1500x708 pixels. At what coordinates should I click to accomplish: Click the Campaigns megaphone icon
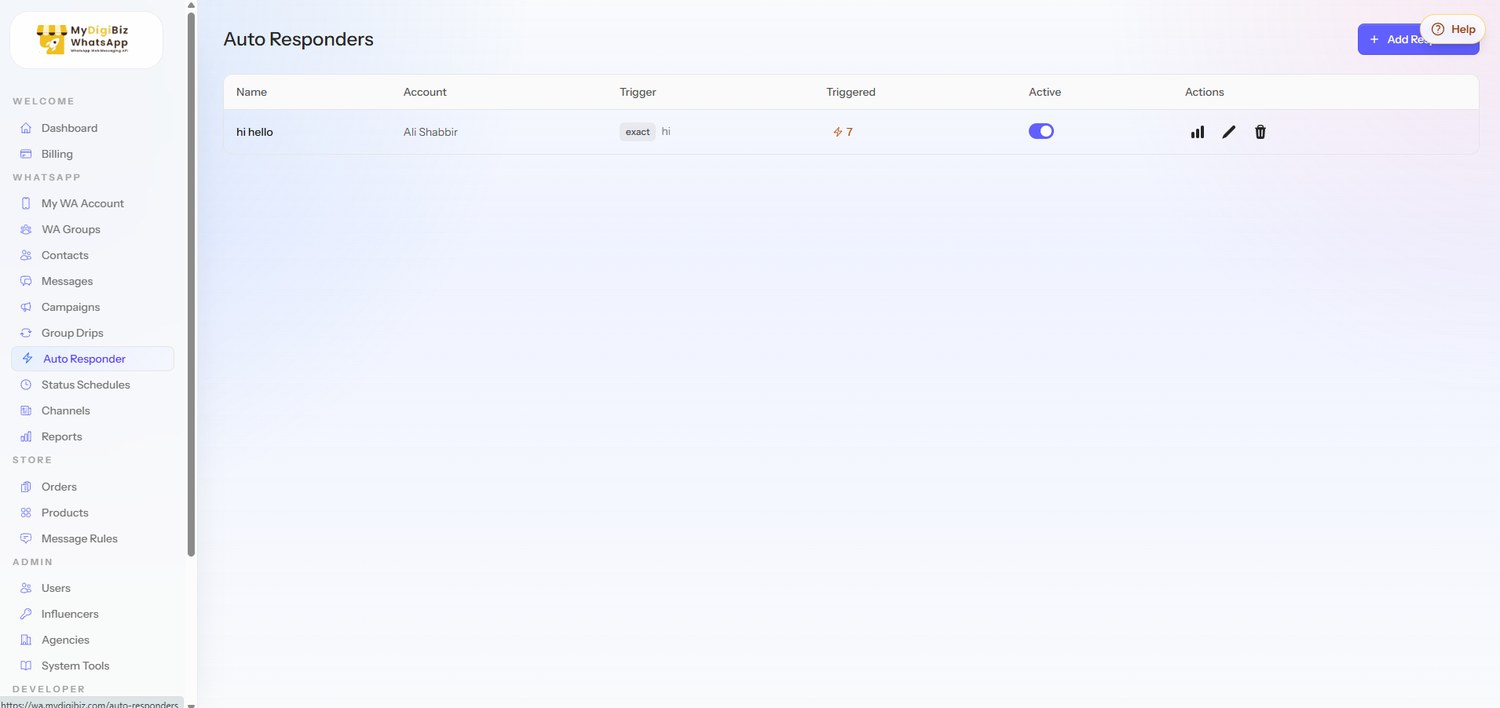pyautogui.click(x=26, y=307)
